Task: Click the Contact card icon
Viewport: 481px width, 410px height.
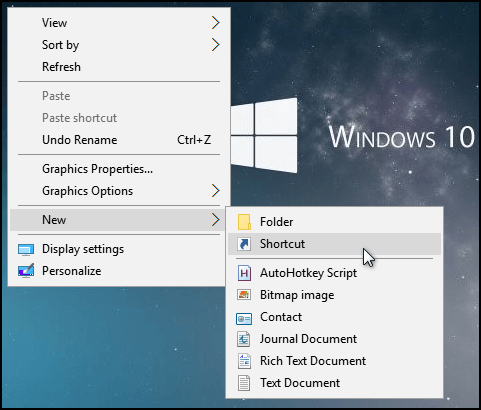Action: tap(244, 318)
